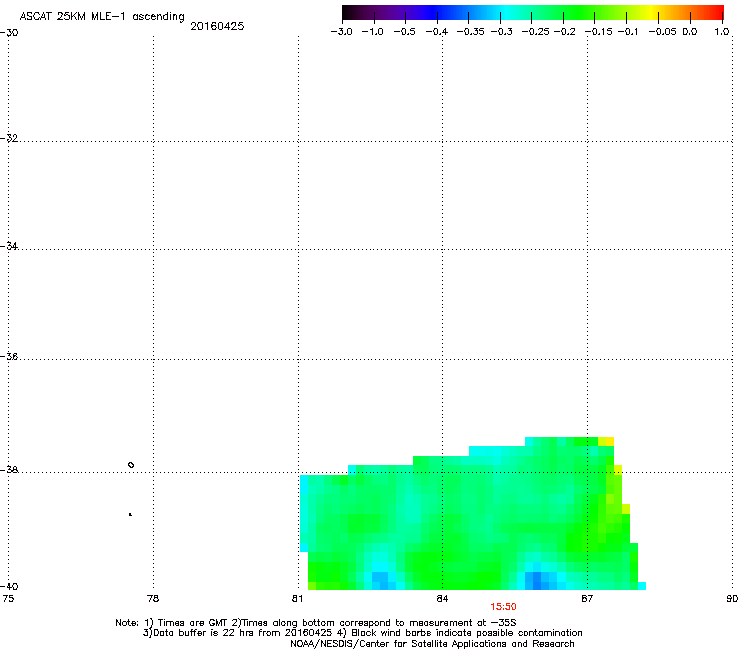Click latitude axis label -40

pos(9,586)
